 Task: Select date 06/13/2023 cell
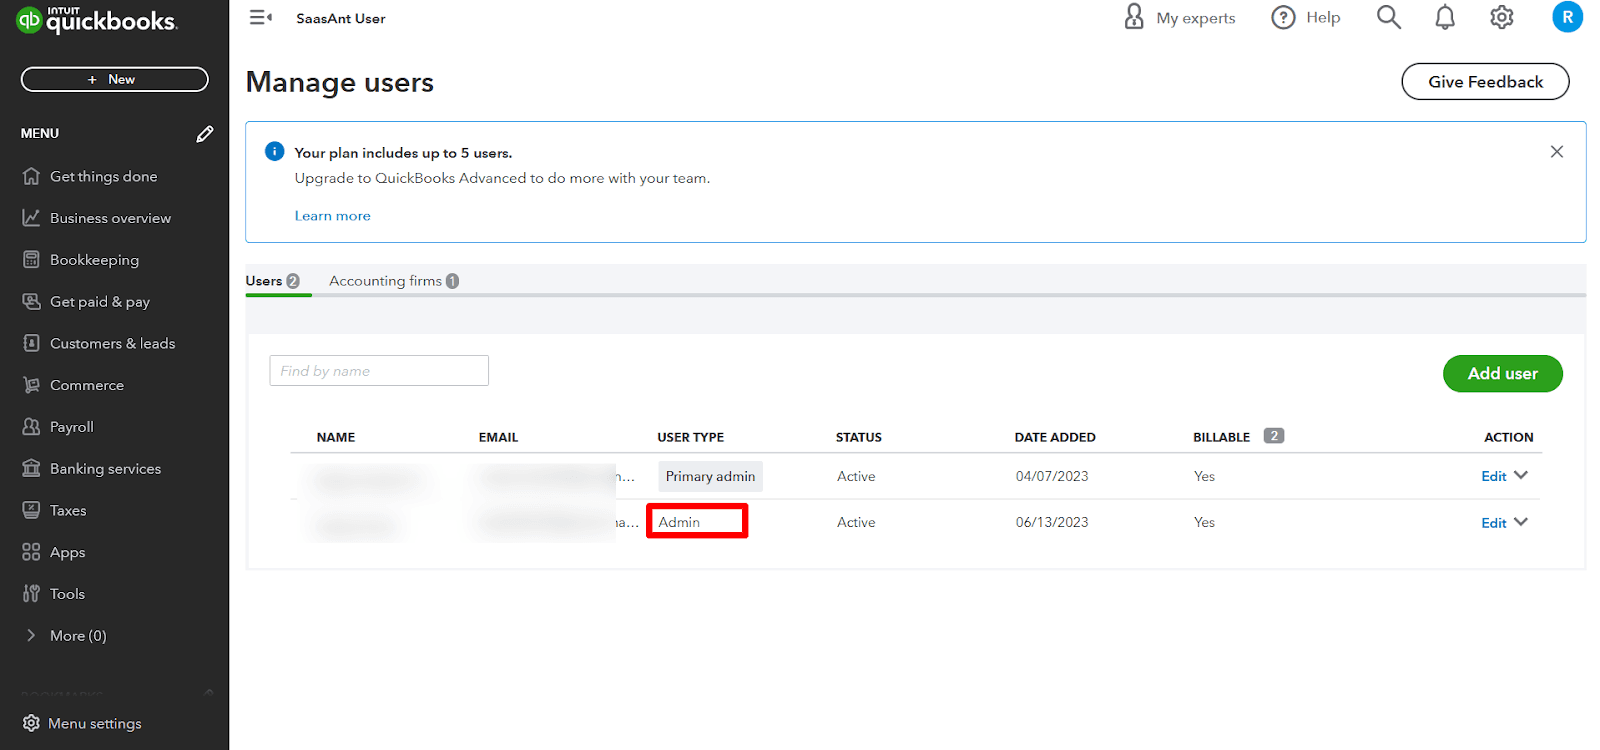1052,522
